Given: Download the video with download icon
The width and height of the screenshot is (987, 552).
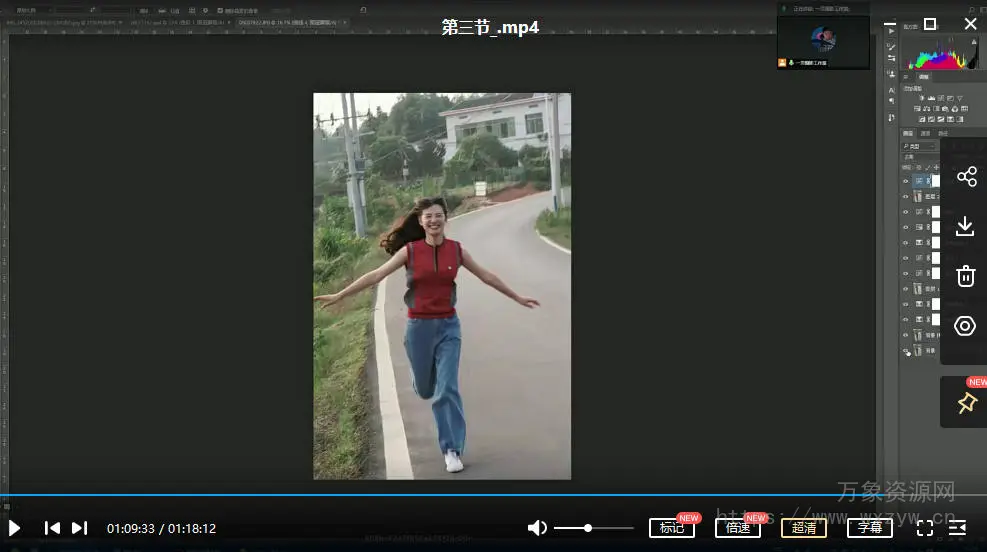Looking at the screenshot, I should [x=965, y=226].
